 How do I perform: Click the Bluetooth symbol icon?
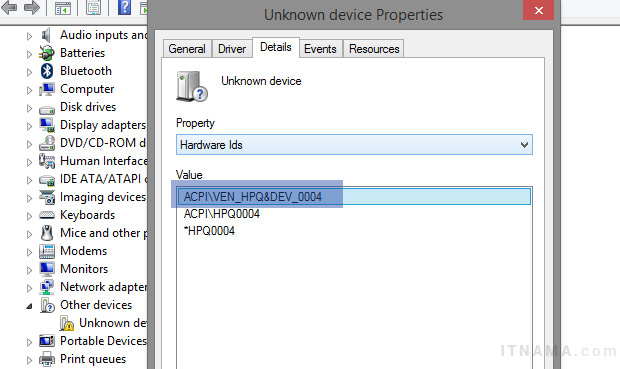47,71
